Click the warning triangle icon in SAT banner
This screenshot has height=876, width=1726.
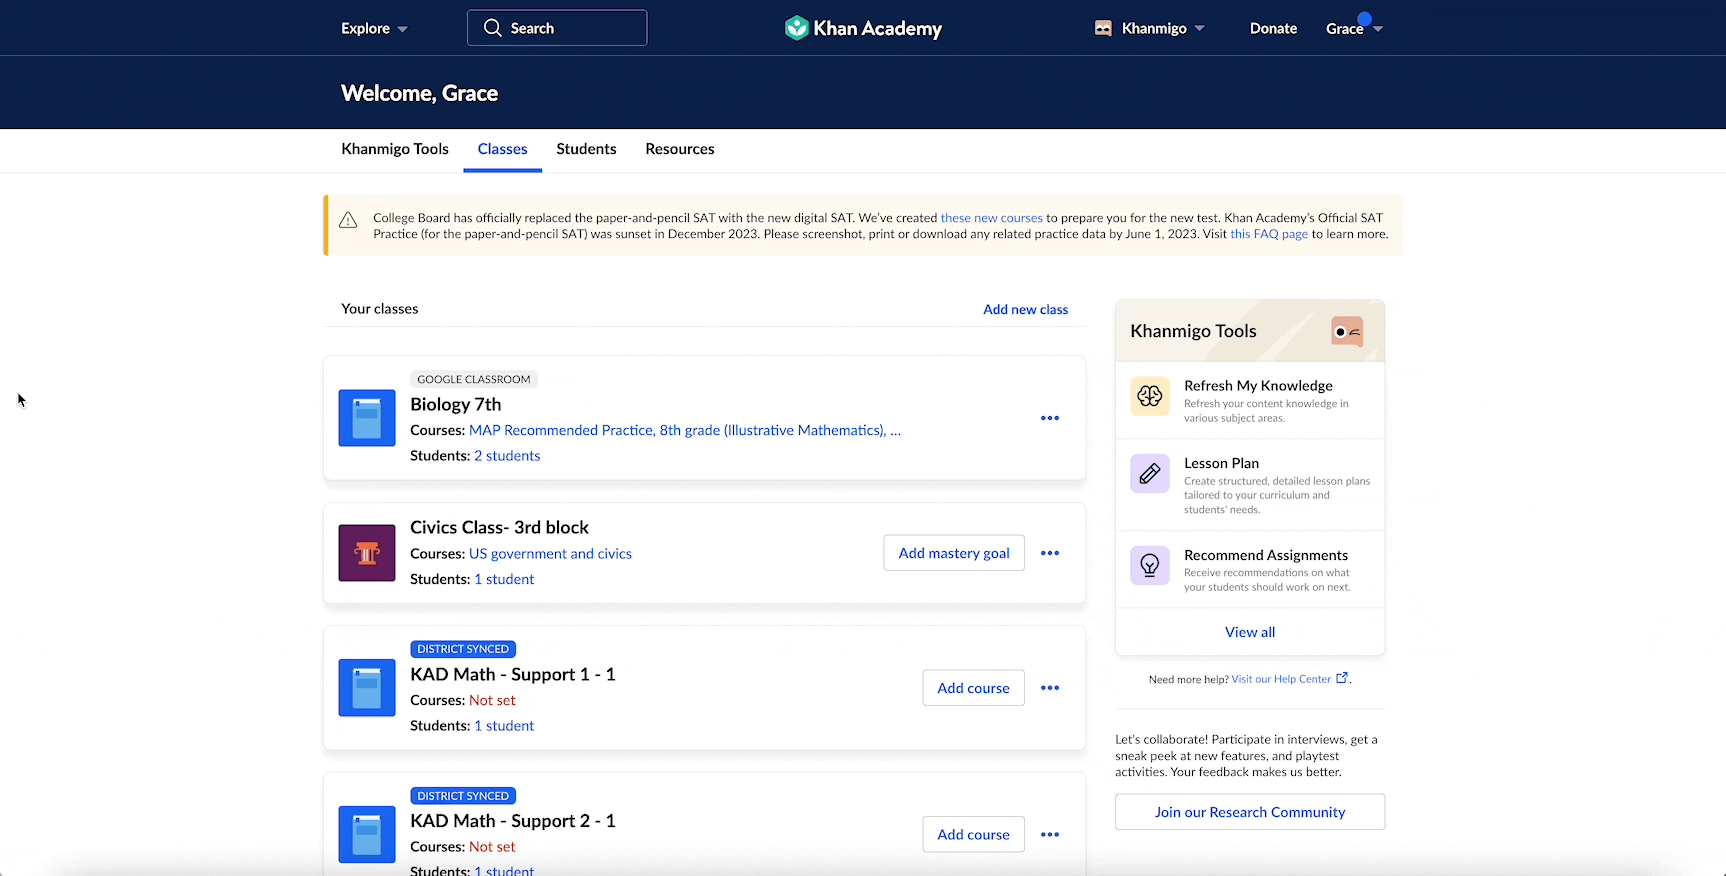(x=348, y=220)
